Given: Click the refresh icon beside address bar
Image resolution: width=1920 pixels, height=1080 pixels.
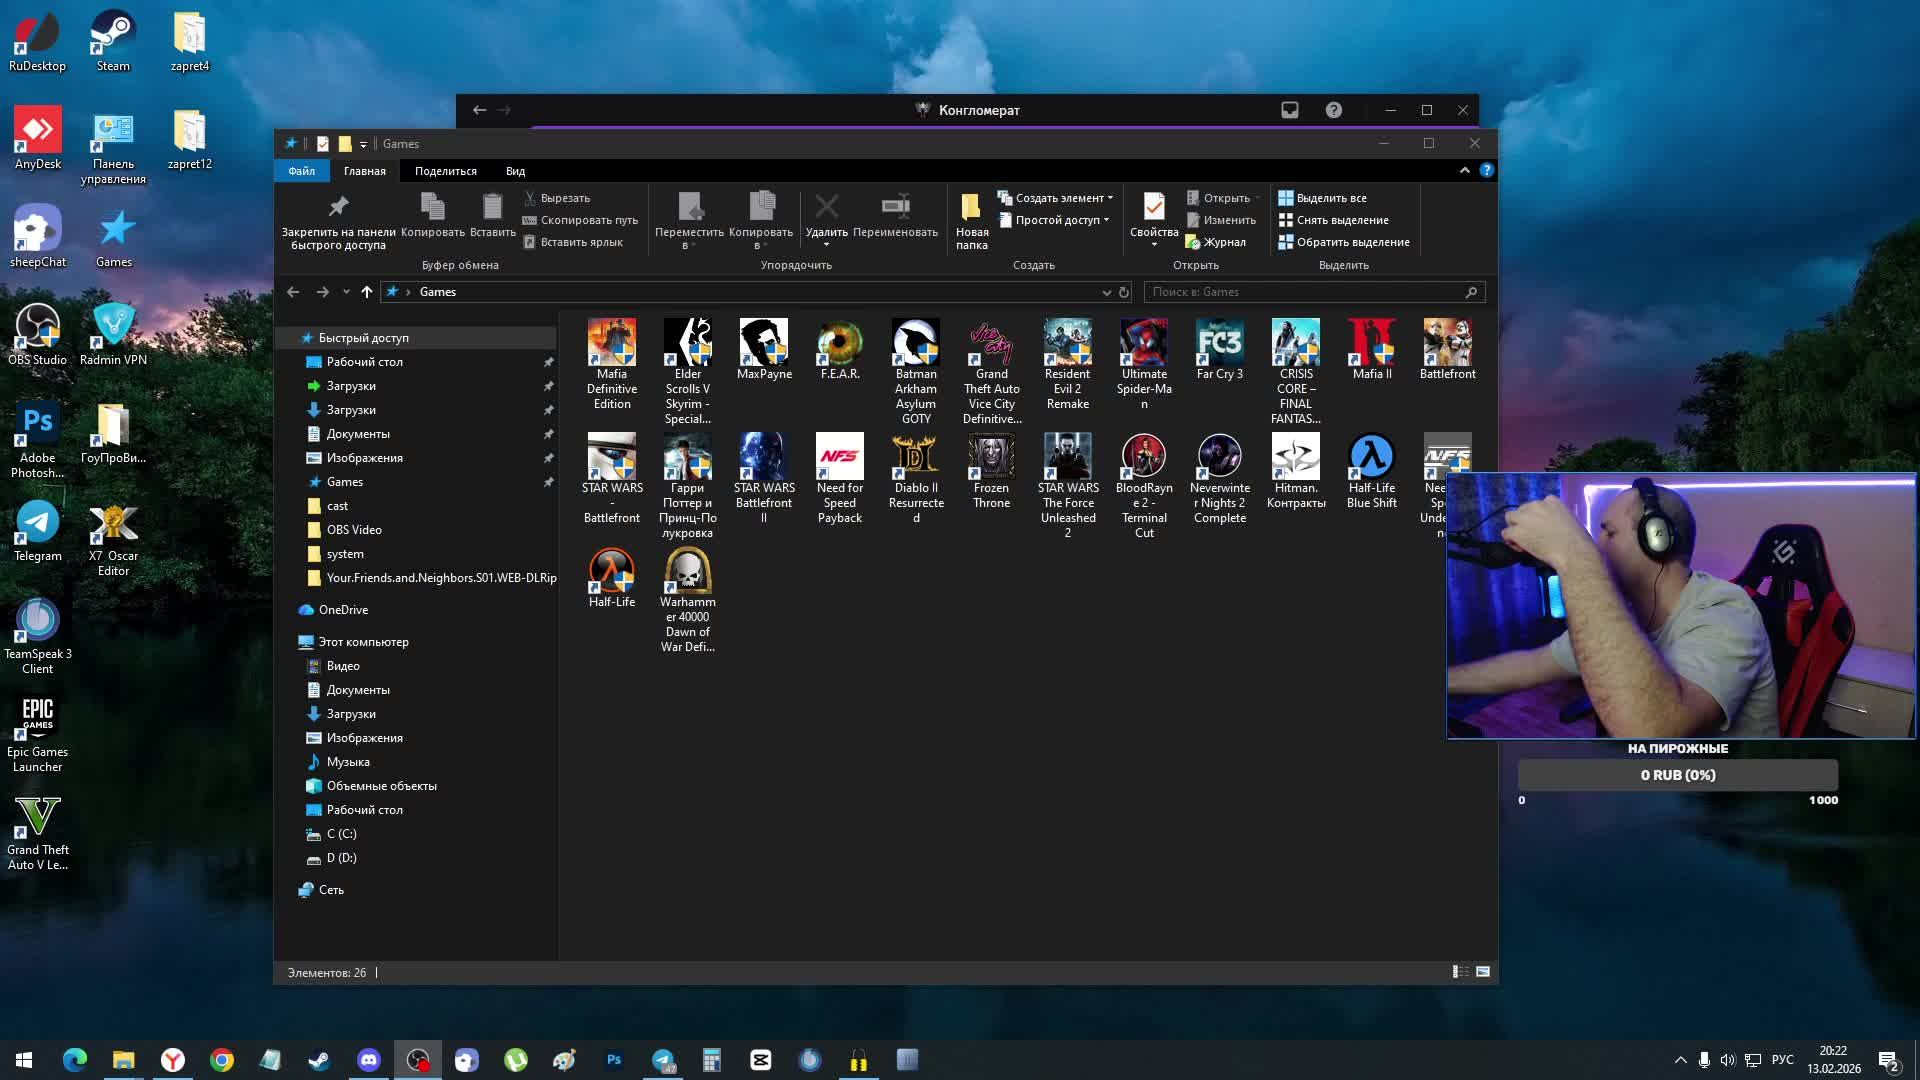Looking at the screenshot, I should [x=1124, y=292].
